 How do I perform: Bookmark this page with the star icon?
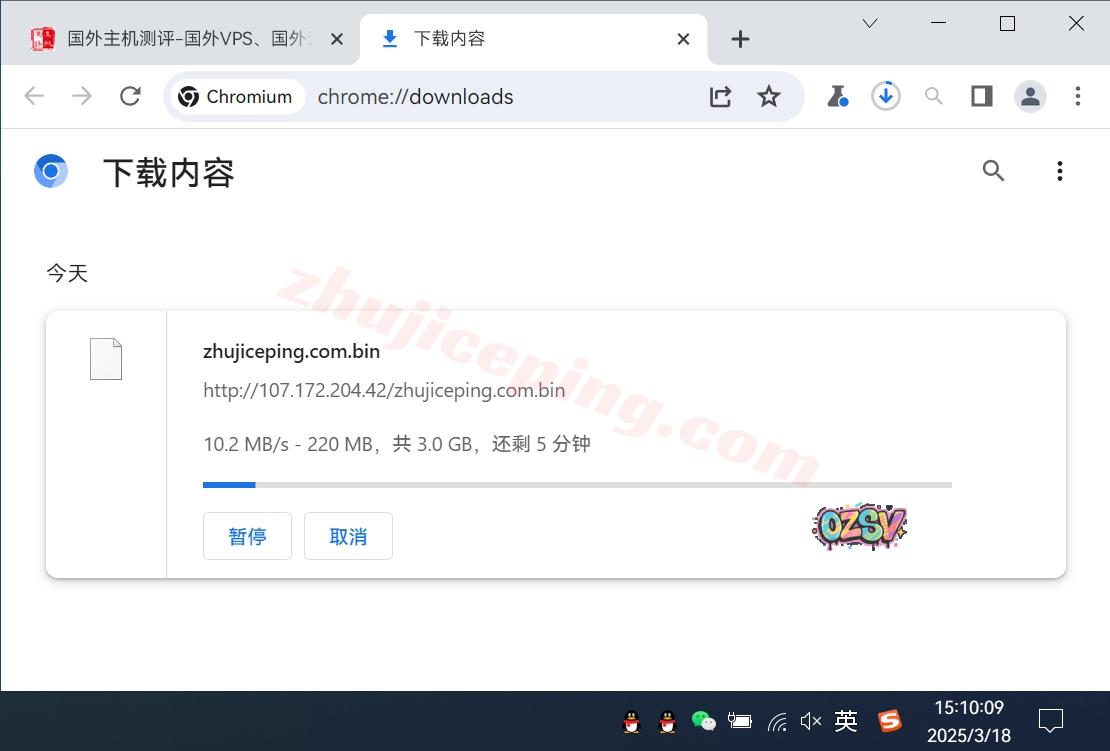768,96
